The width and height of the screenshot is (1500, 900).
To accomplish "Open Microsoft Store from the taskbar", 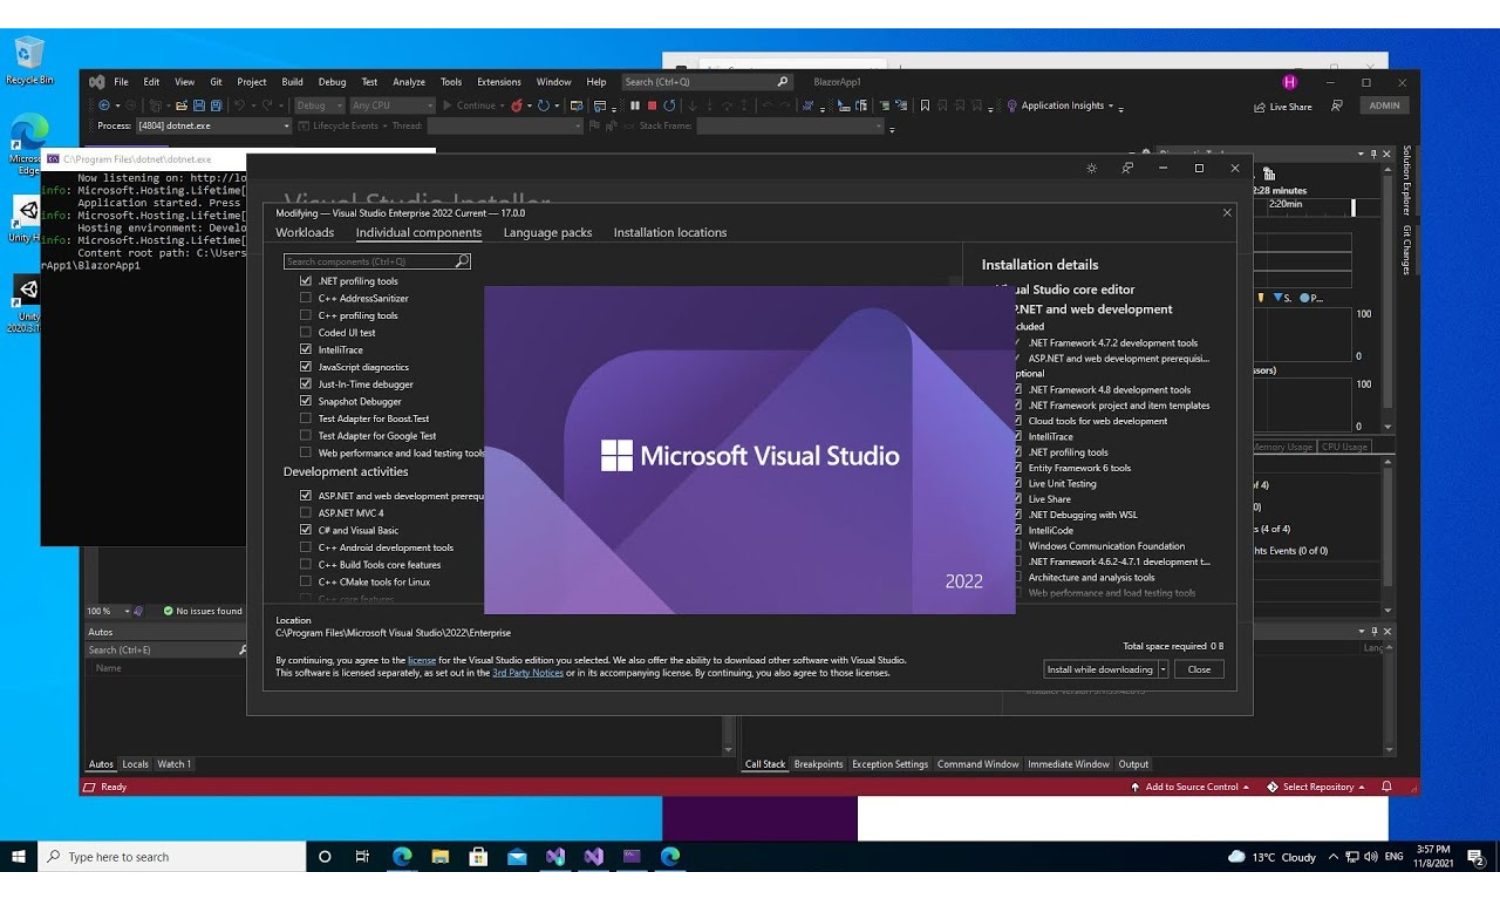I will coord(478,856).
